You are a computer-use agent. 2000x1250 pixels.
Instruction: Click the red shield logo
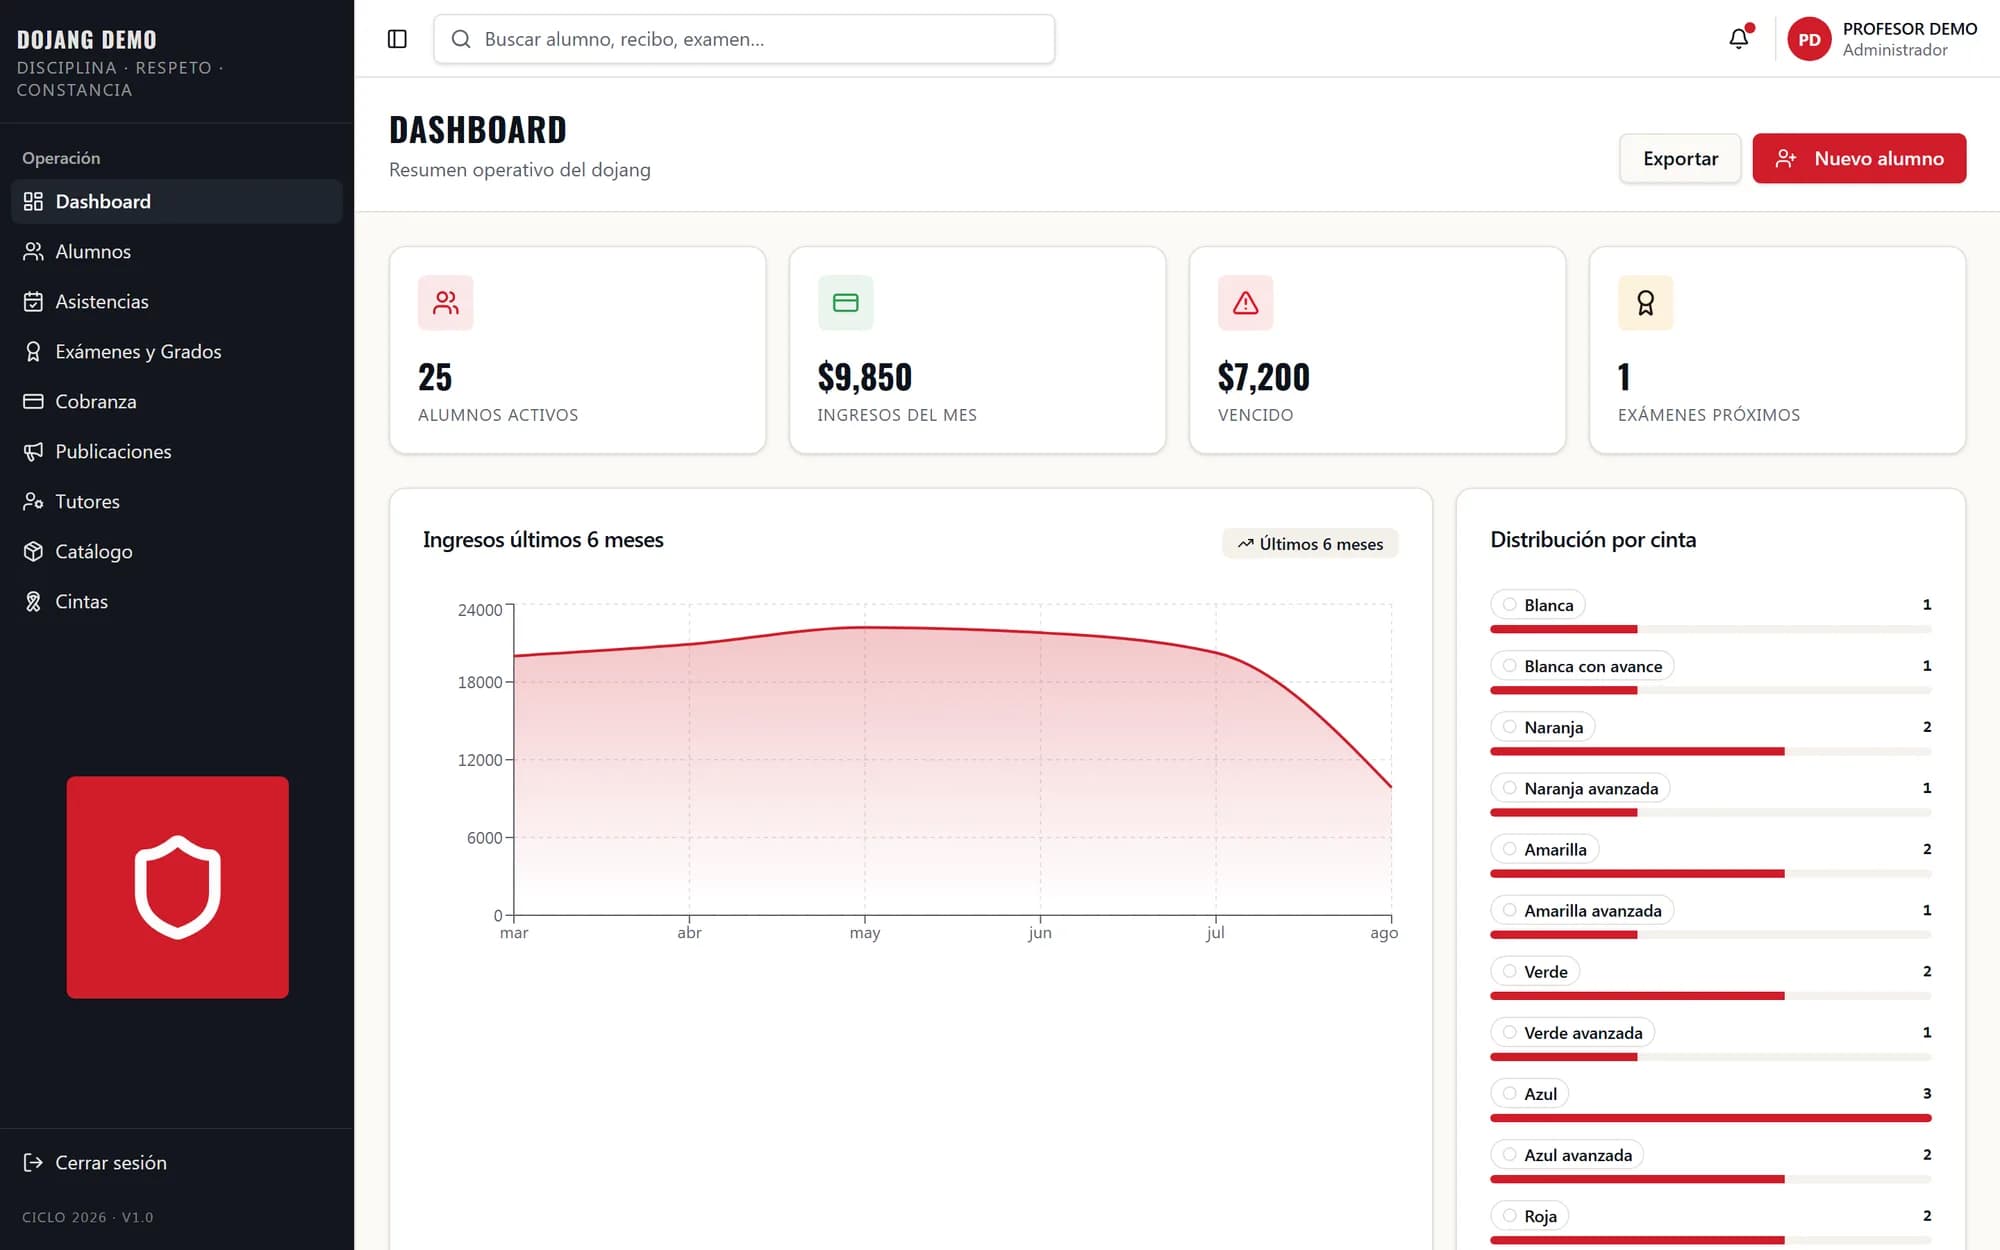pos(178,887)
